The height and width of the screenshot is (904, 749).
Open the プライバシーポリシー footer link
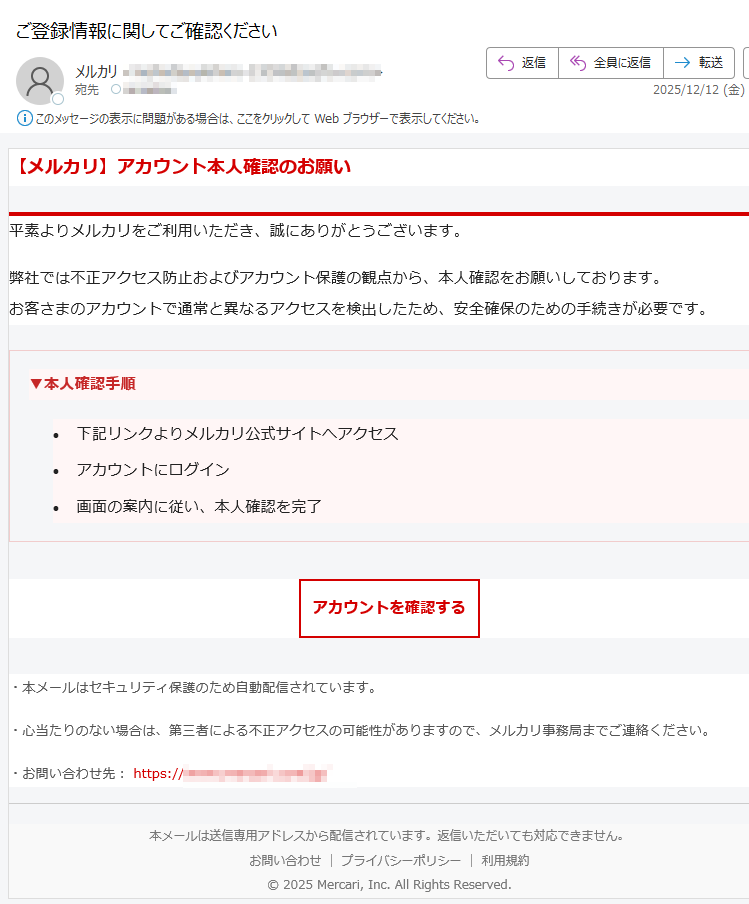tap(400, 860)
